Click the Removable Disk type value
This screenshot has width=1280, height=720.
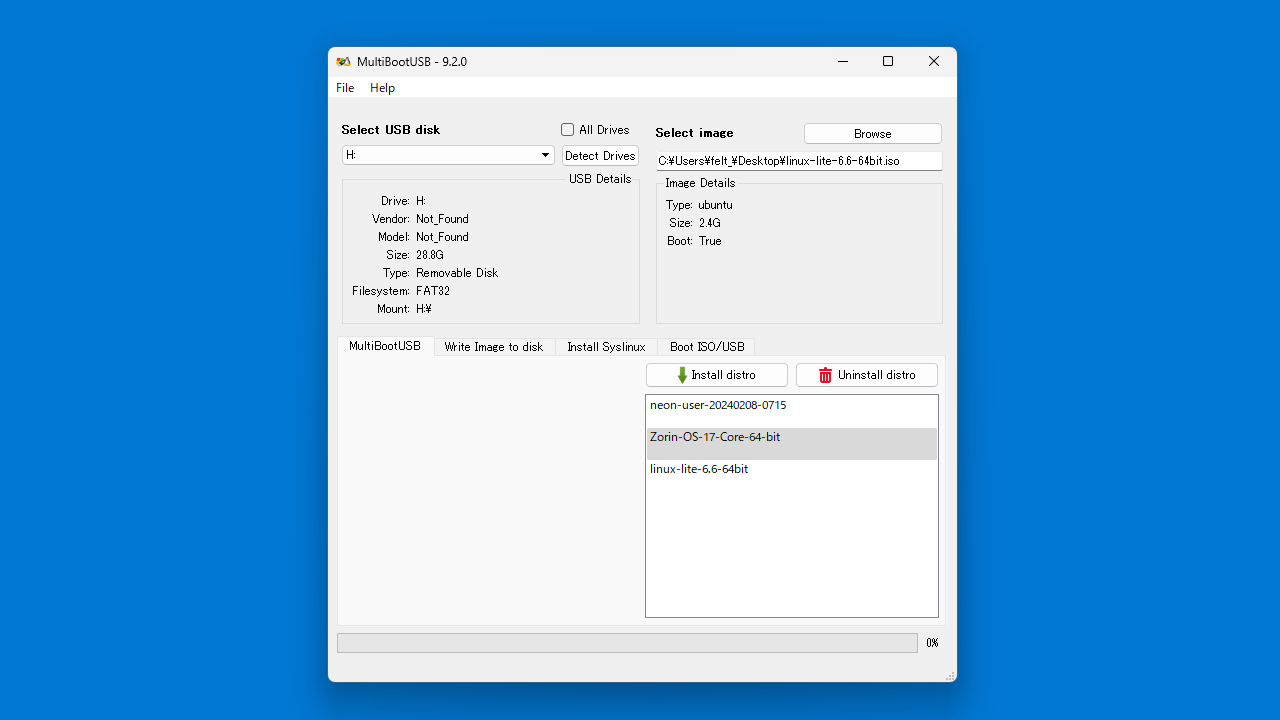point(457,273)
